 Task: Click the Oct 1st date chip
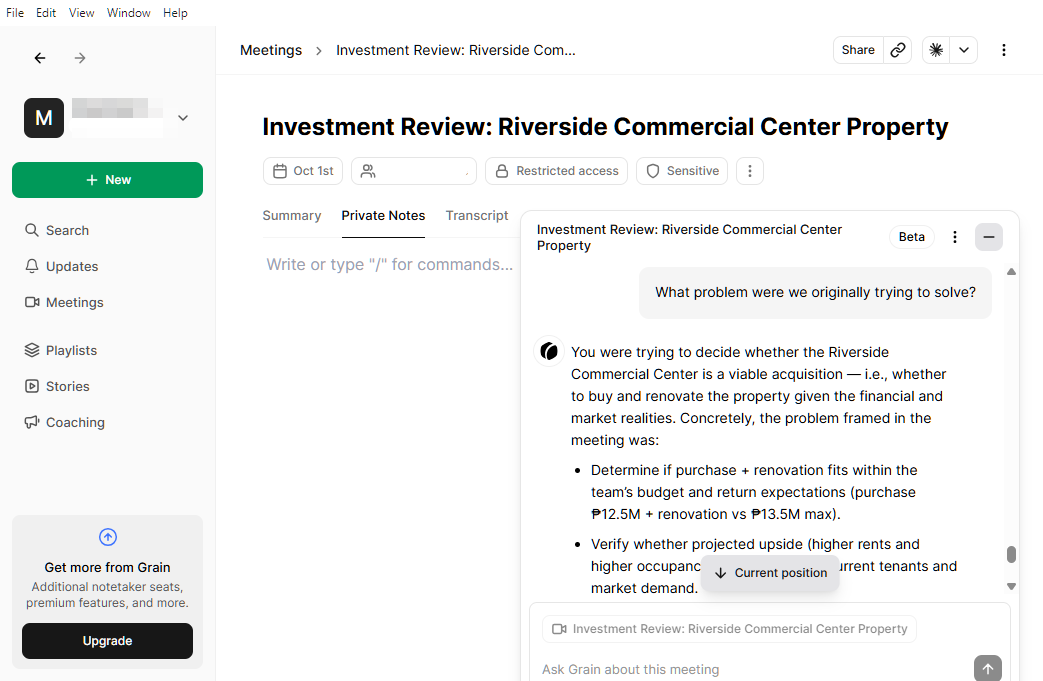click(x=303, y=171)
